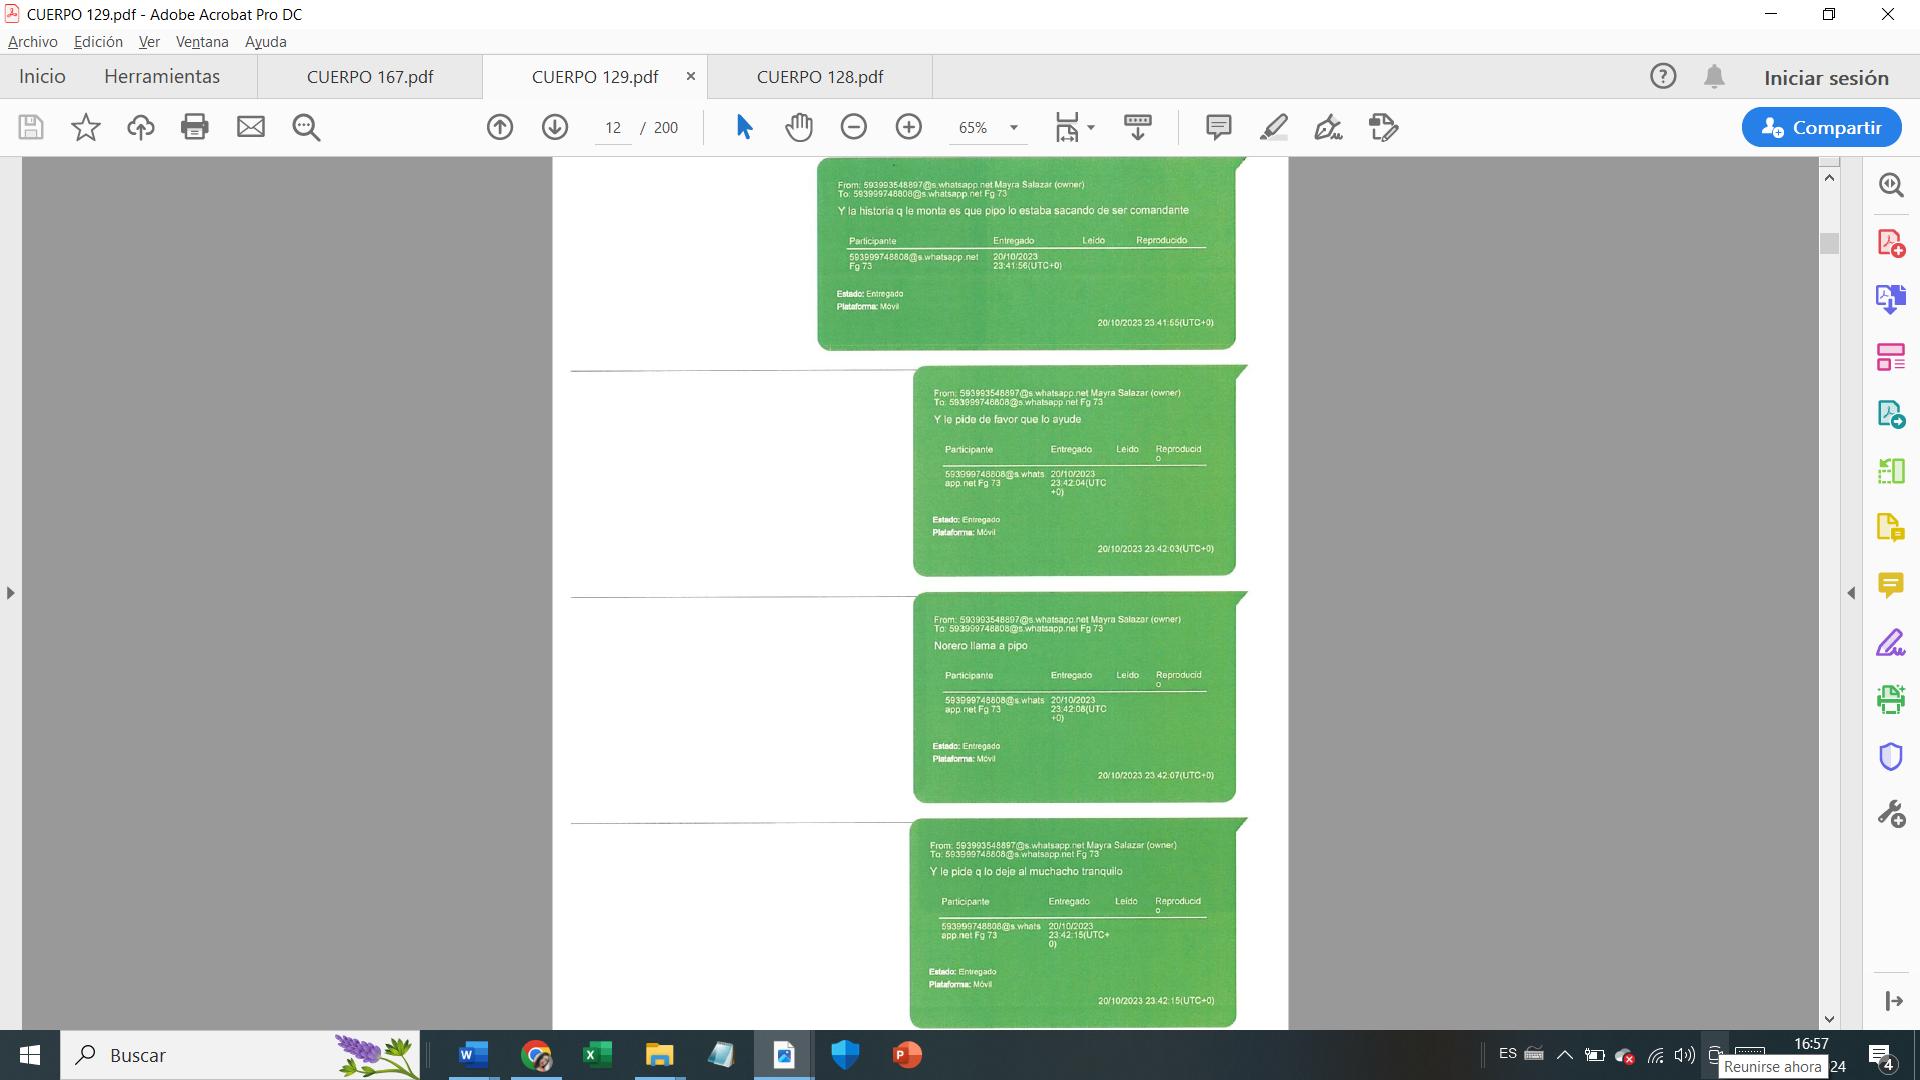This screenshot has height=1080, width=1920.
Task: Click the Save file icon
Action: (31, 127)
